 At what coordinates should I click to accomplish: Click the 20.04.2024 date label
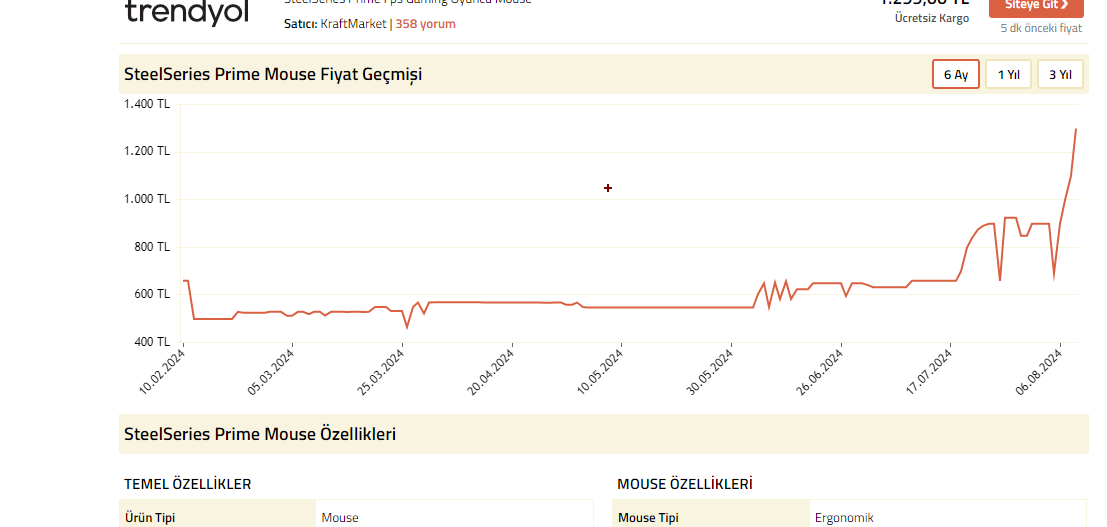[491, 372]
